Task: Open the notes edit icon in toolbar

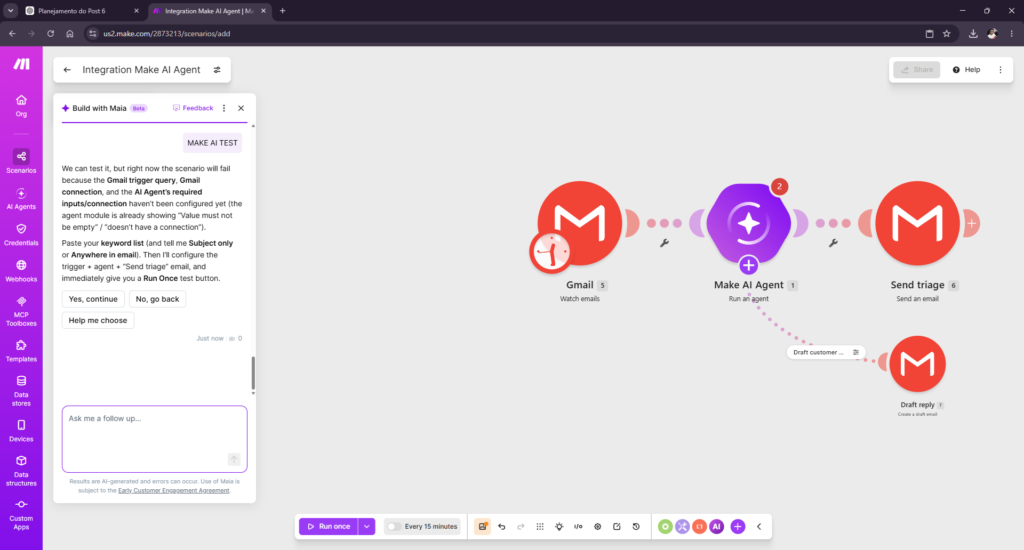Action: pyautogui.click(x=616, y=526)
